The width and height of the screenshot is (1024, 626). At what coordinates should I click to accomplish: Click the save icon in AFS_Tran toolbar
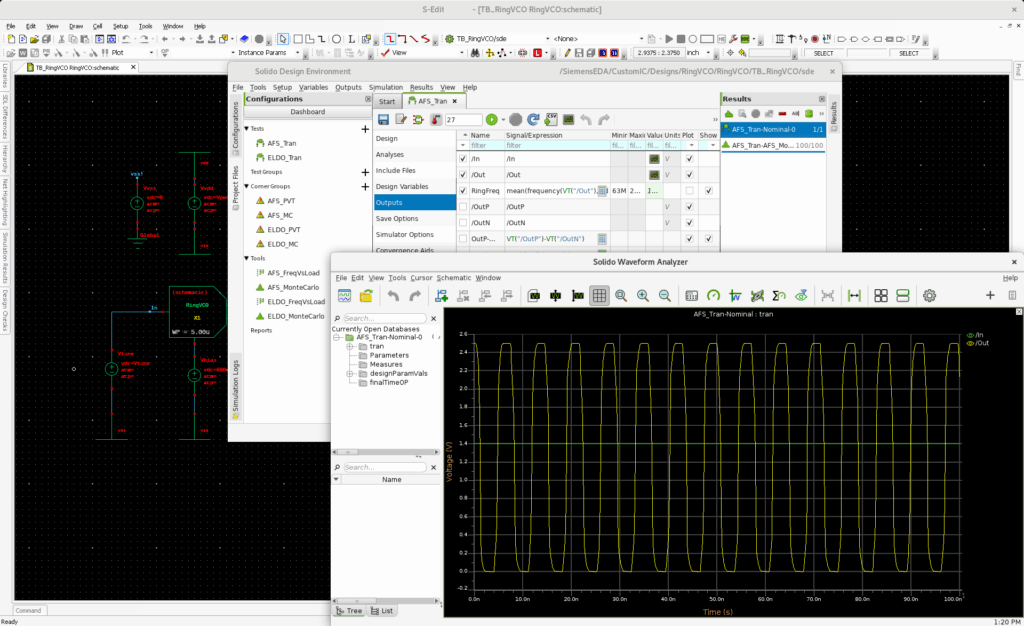tap(383, 119)
